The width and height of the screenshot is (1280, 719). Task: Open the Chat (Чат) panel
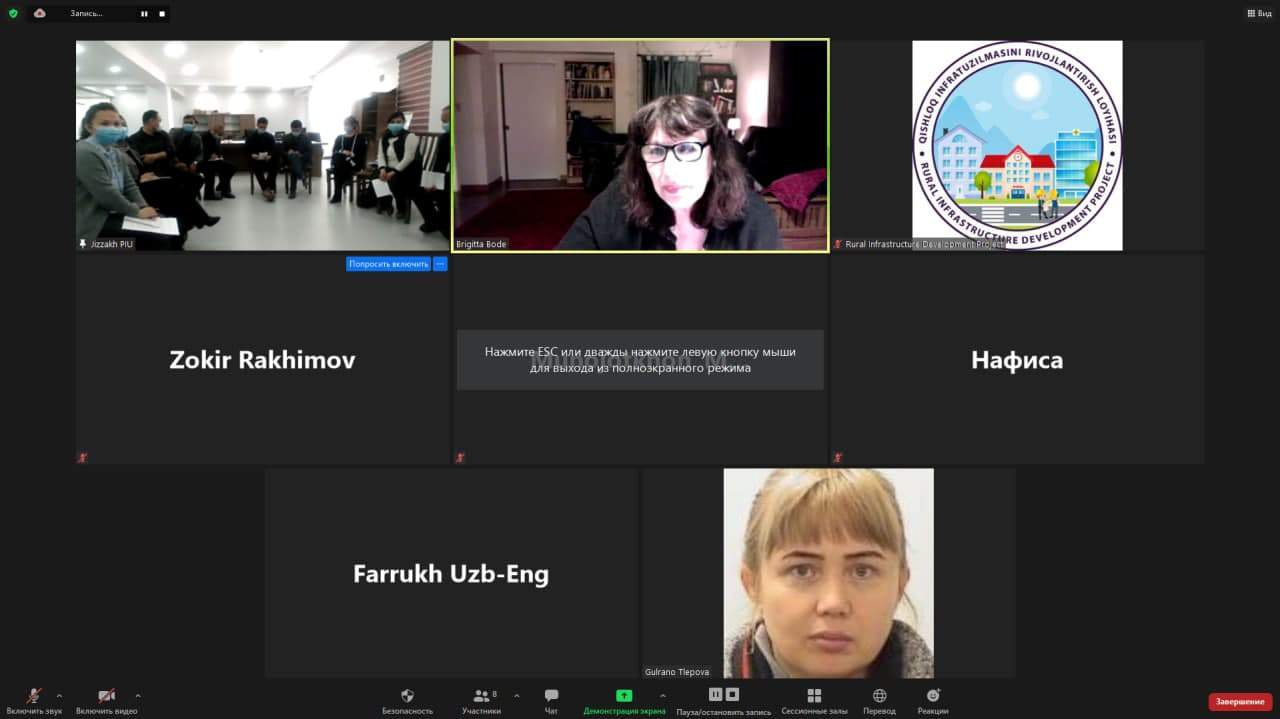[x=551, y=696]
